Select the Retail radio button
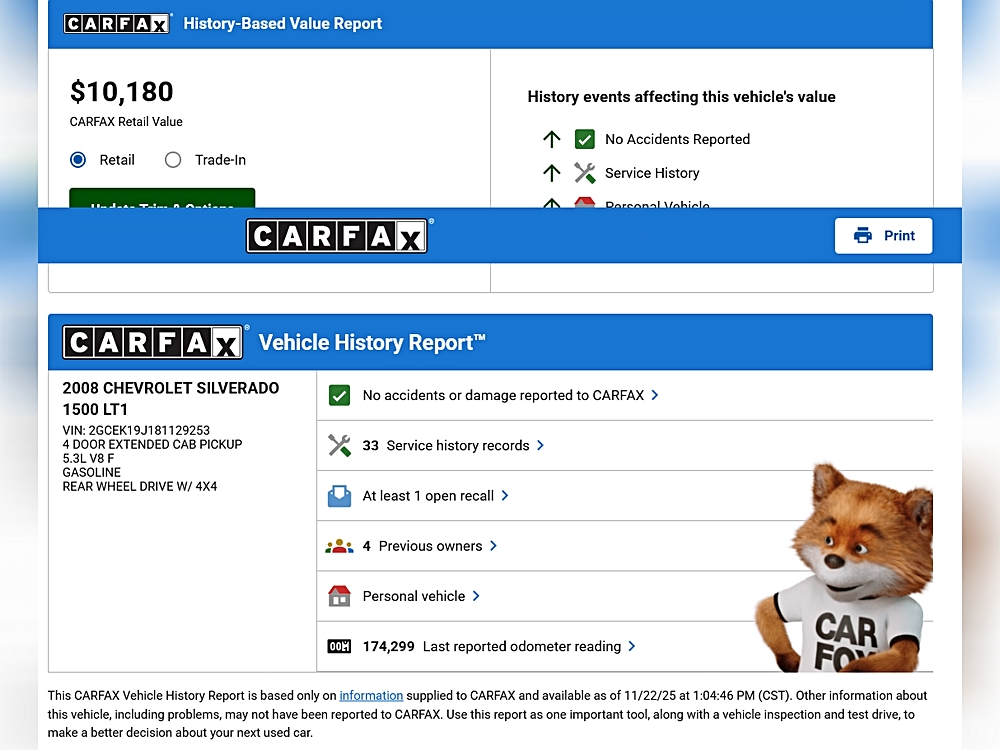The image size is (1000, 750). [78, 160]
